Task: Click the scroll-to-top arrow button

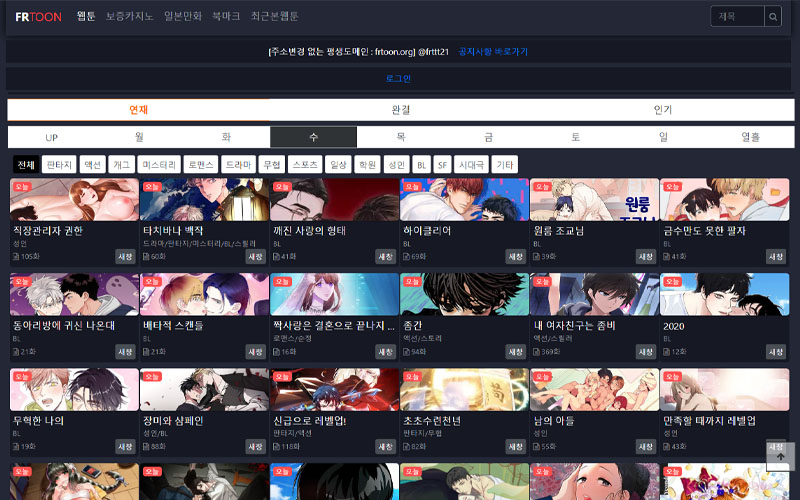Action: (780, 456)
